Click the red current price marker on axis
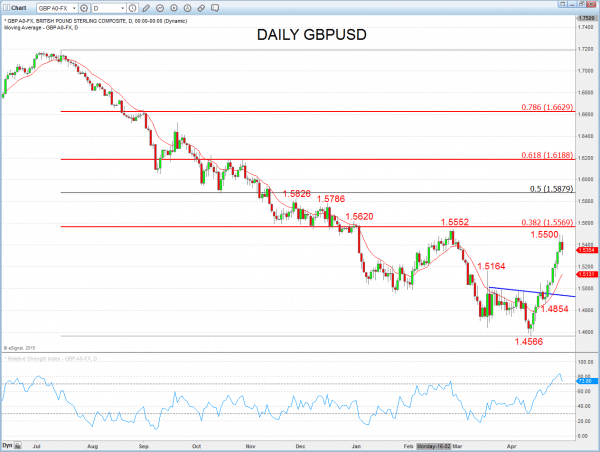This screenshot has height=452, width=600. [x=587, y=250]
